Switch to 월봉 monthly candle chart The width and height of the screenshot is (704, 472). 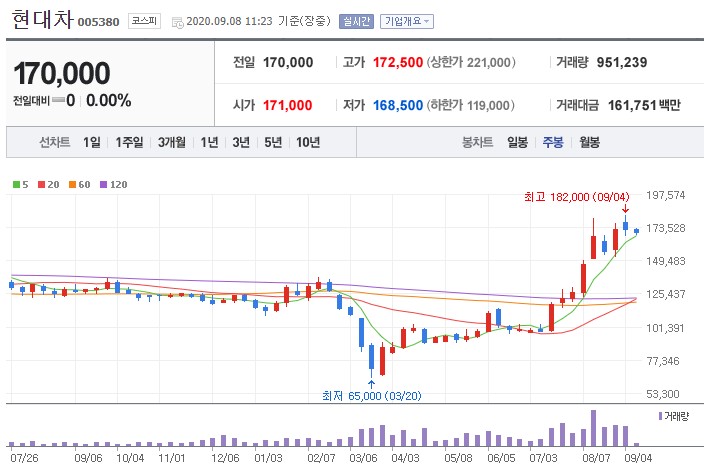pos(589,142)
